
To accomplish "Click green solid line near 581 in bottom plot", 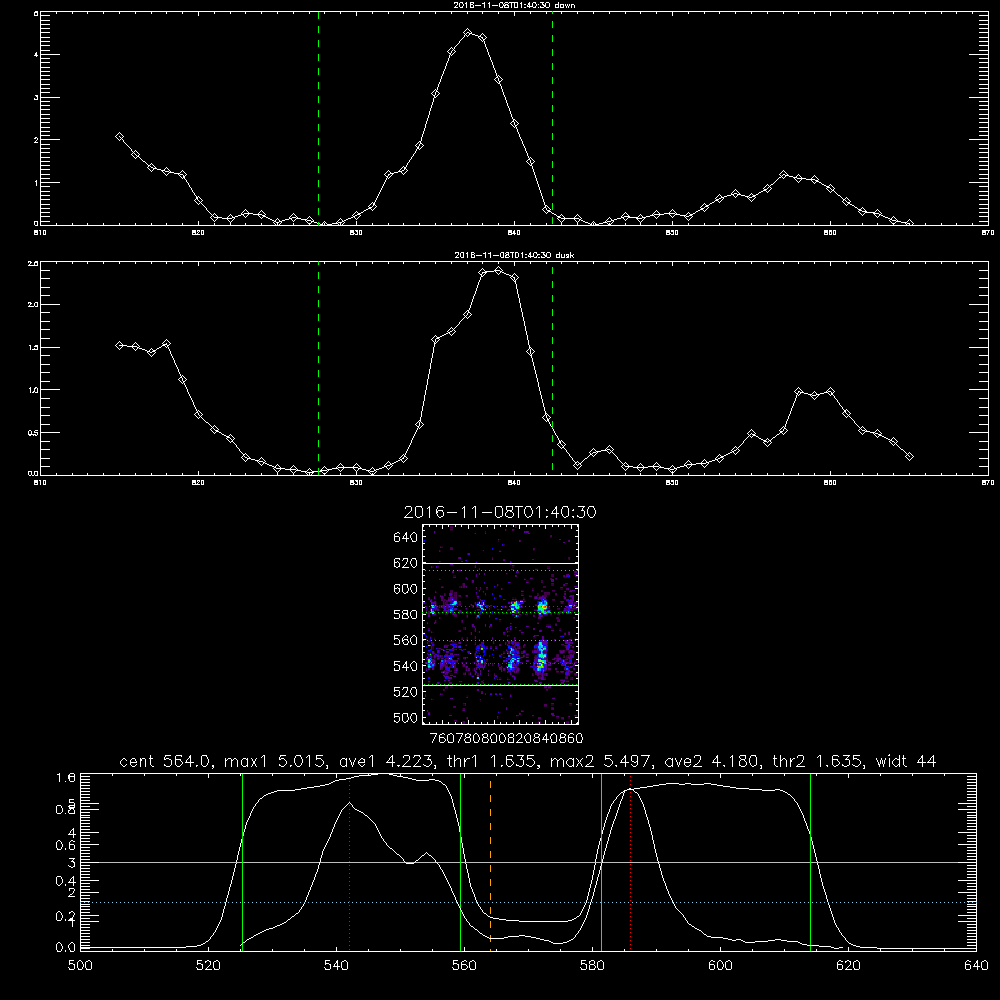I will coord(601,861).
